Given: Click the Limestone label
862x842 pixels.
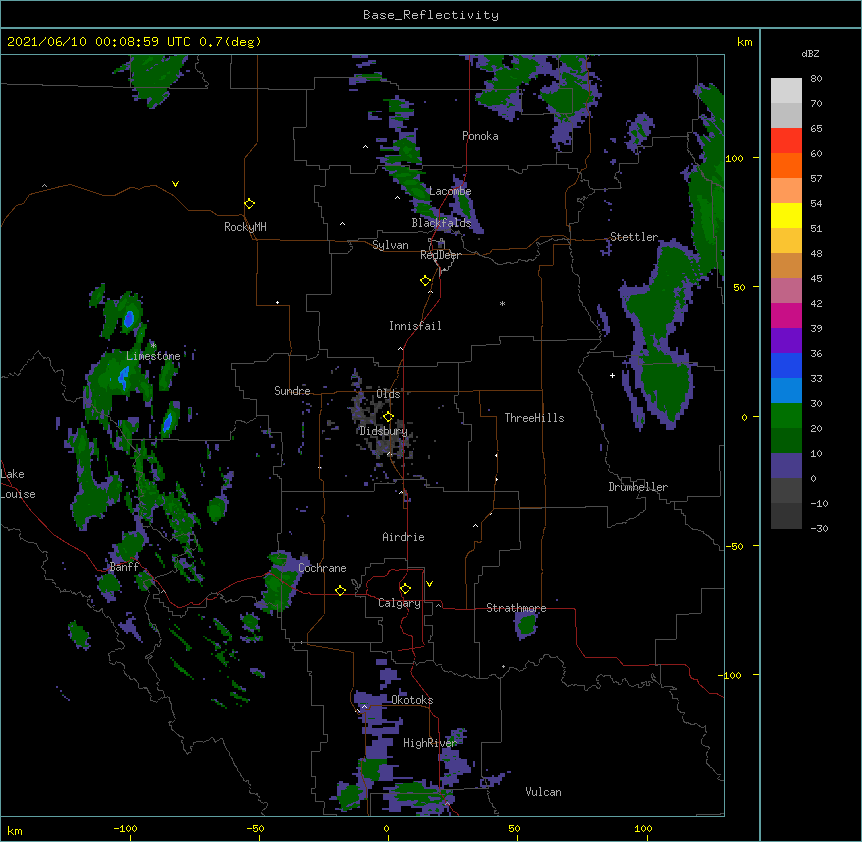Looking at the screenshot, I should (x=153, y=356).
